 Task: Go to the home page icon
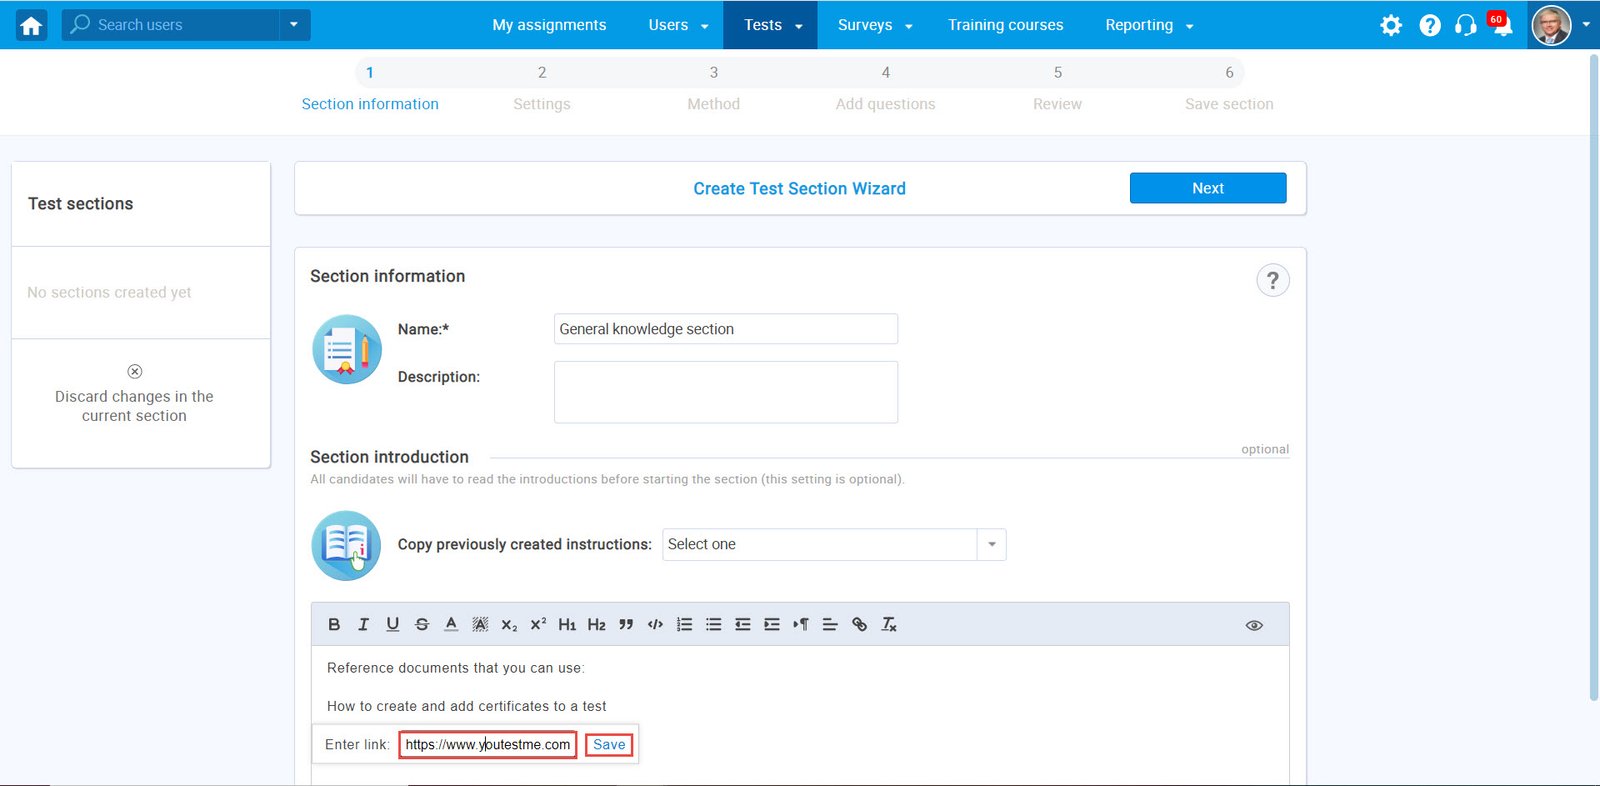[31, 25]
